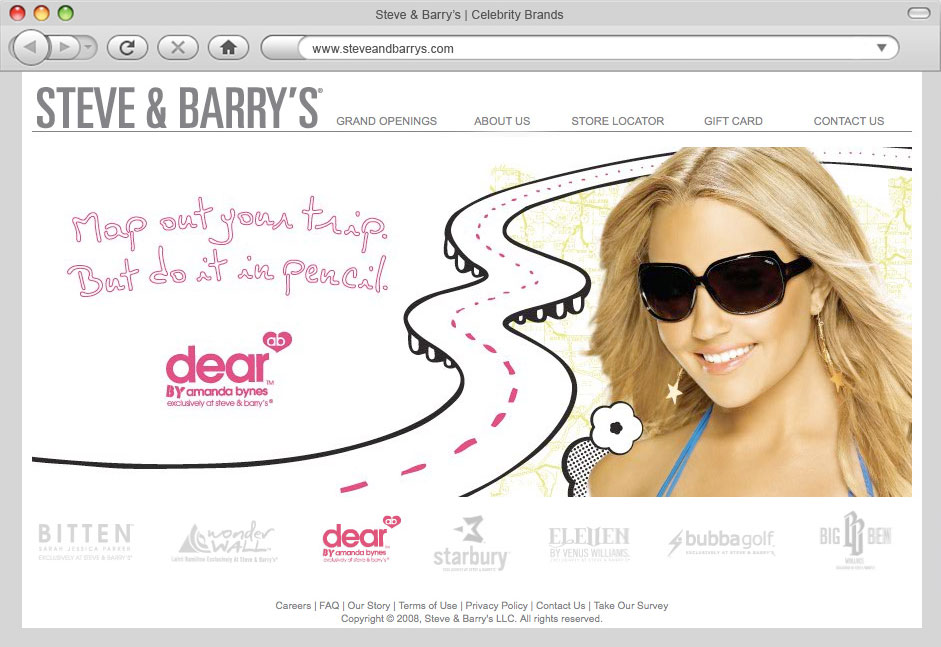
Task: Click the green zoom window button
Action: (x=65, y=13)
